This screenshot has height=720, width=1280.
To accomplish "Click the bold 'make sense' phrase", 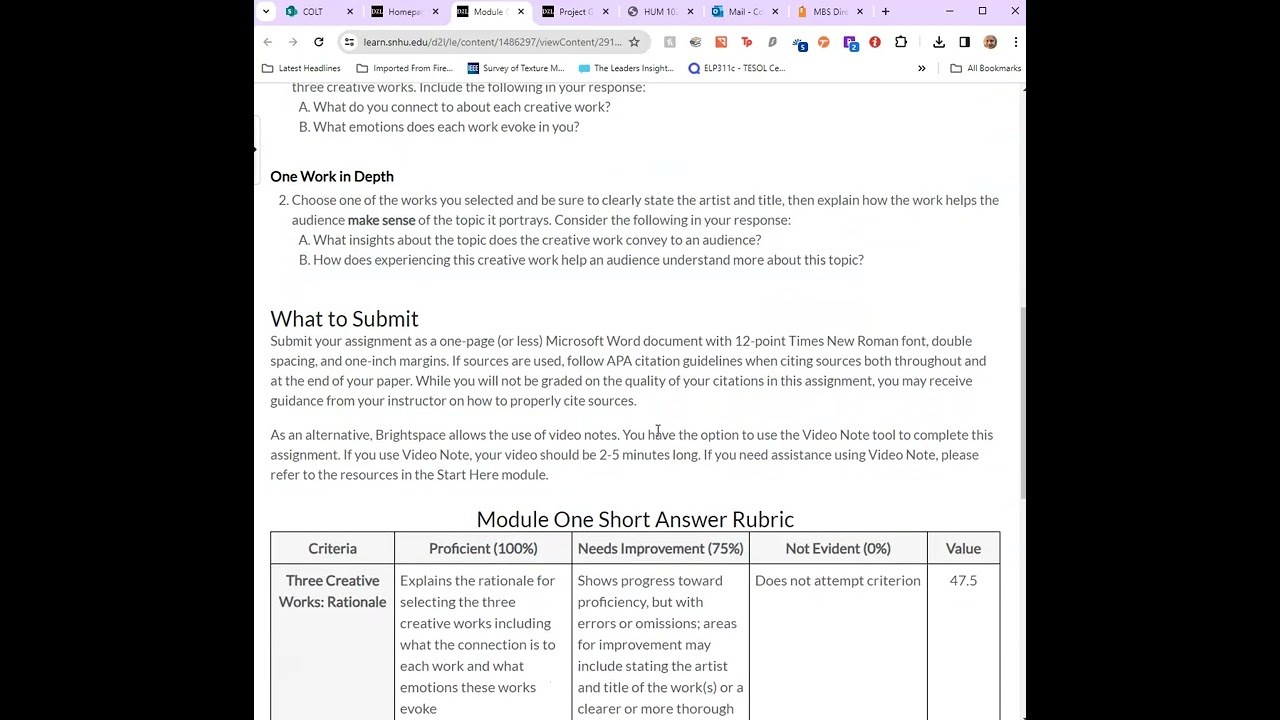I will click(381, 220).
